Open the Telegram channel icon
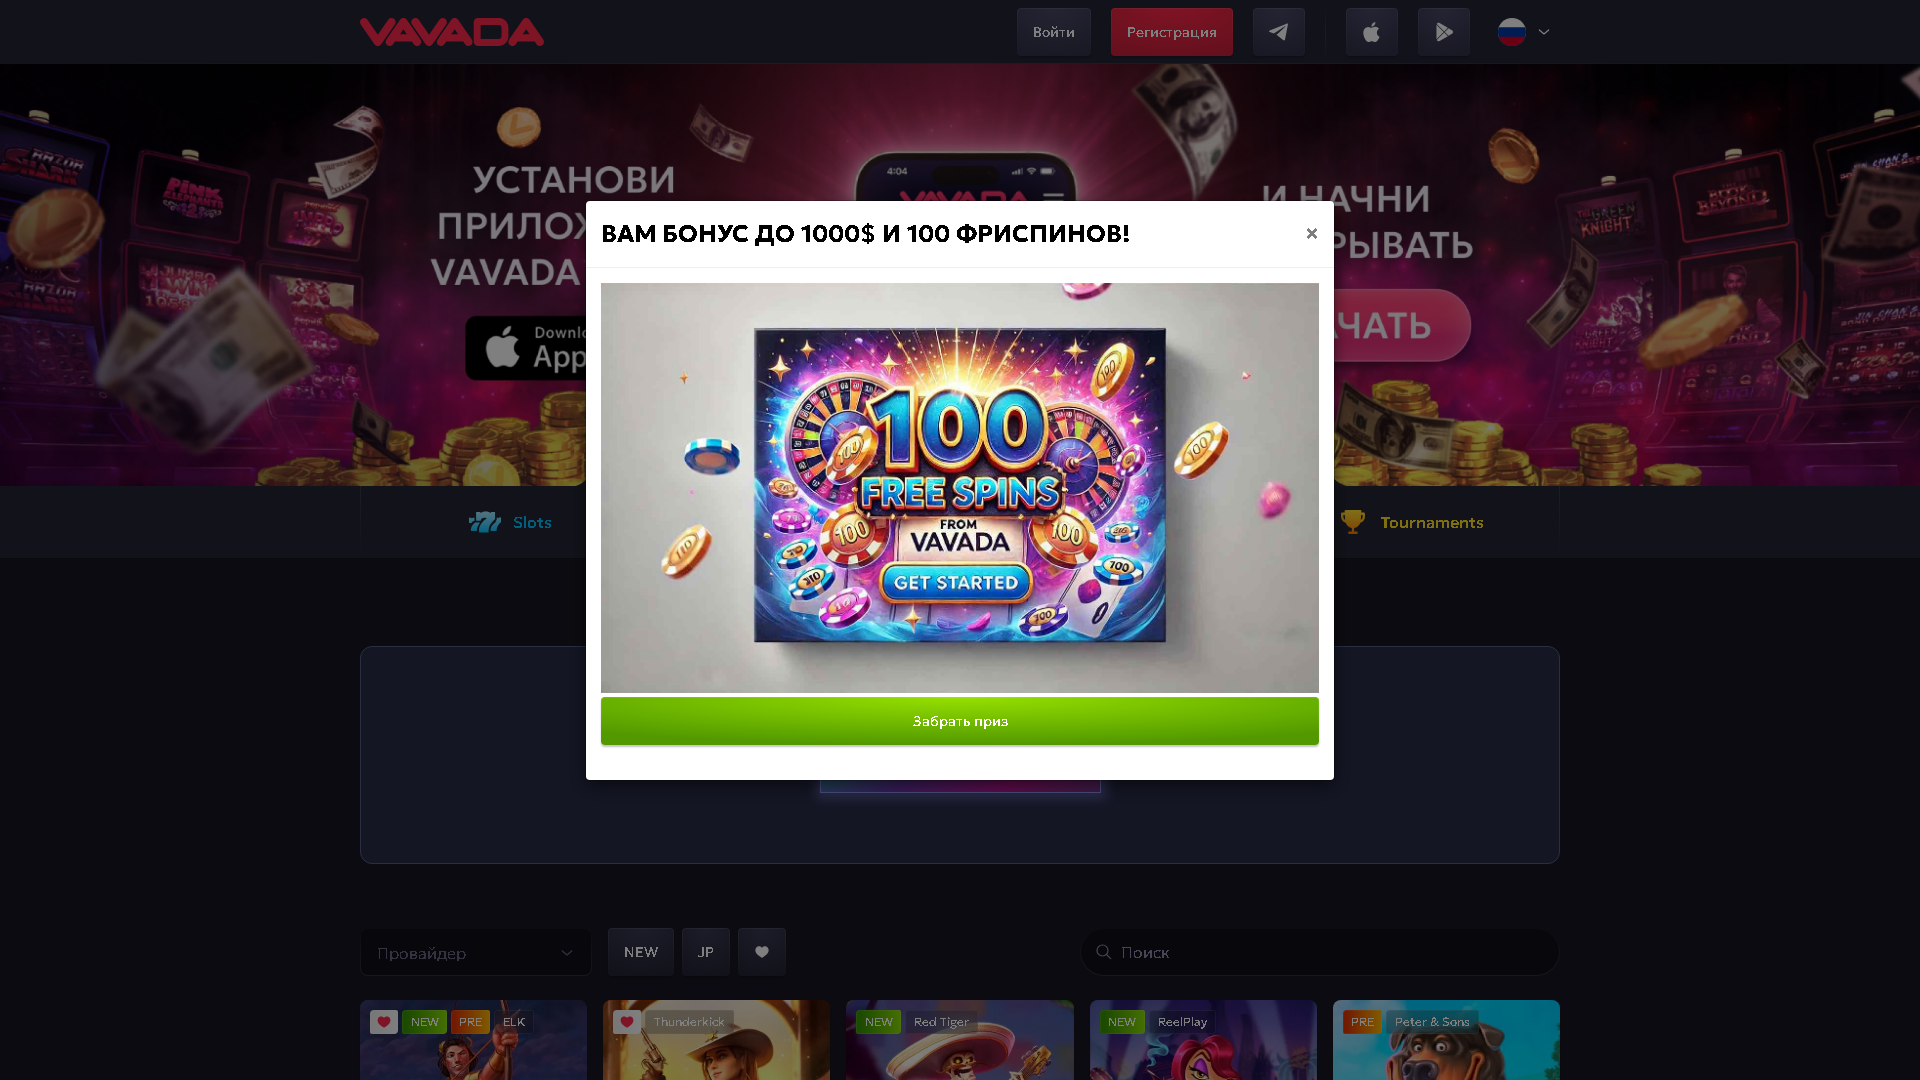The height and width of the screenshot is (1080, 1920). pos(1278,32)
